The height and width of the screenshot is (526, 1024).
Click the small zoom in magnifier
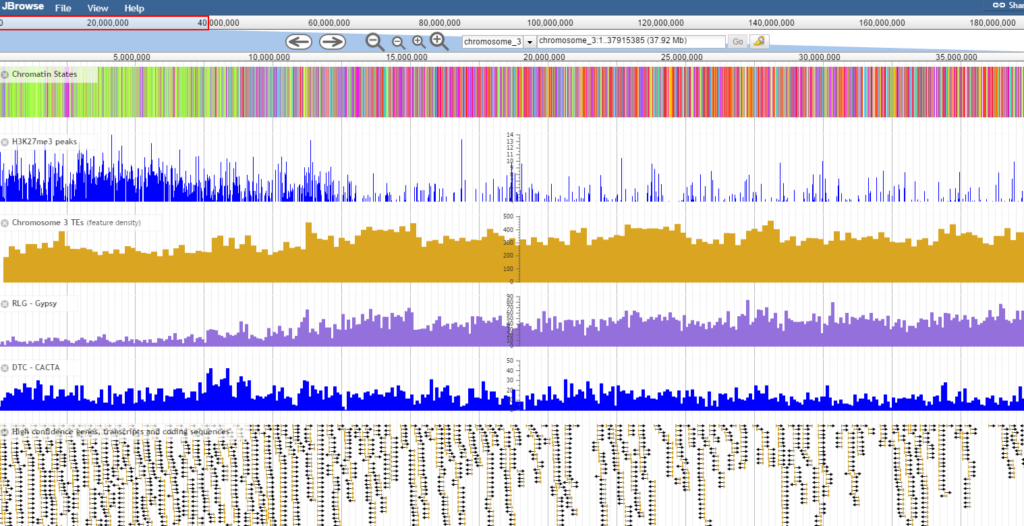(419, 42)
